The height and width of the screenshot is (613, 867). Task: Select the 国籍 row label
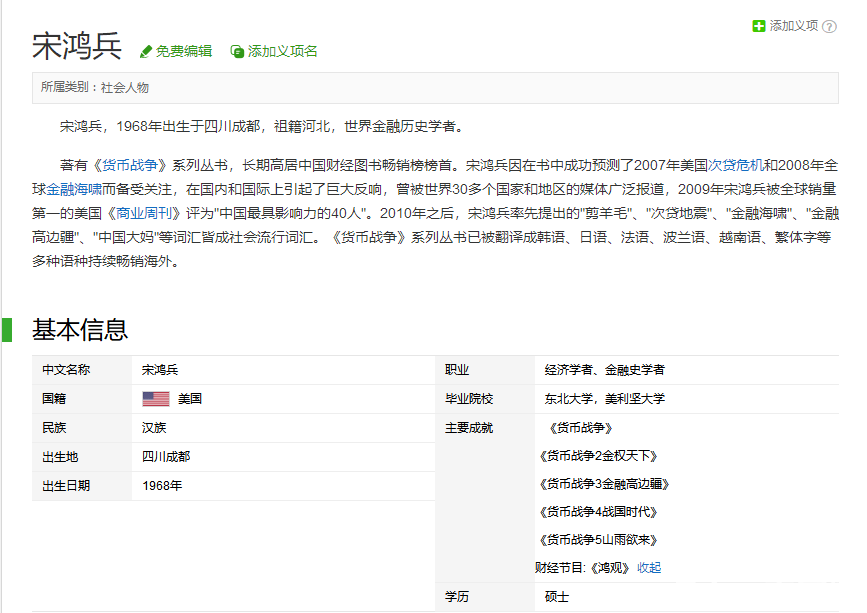click(x=54, y=399)
